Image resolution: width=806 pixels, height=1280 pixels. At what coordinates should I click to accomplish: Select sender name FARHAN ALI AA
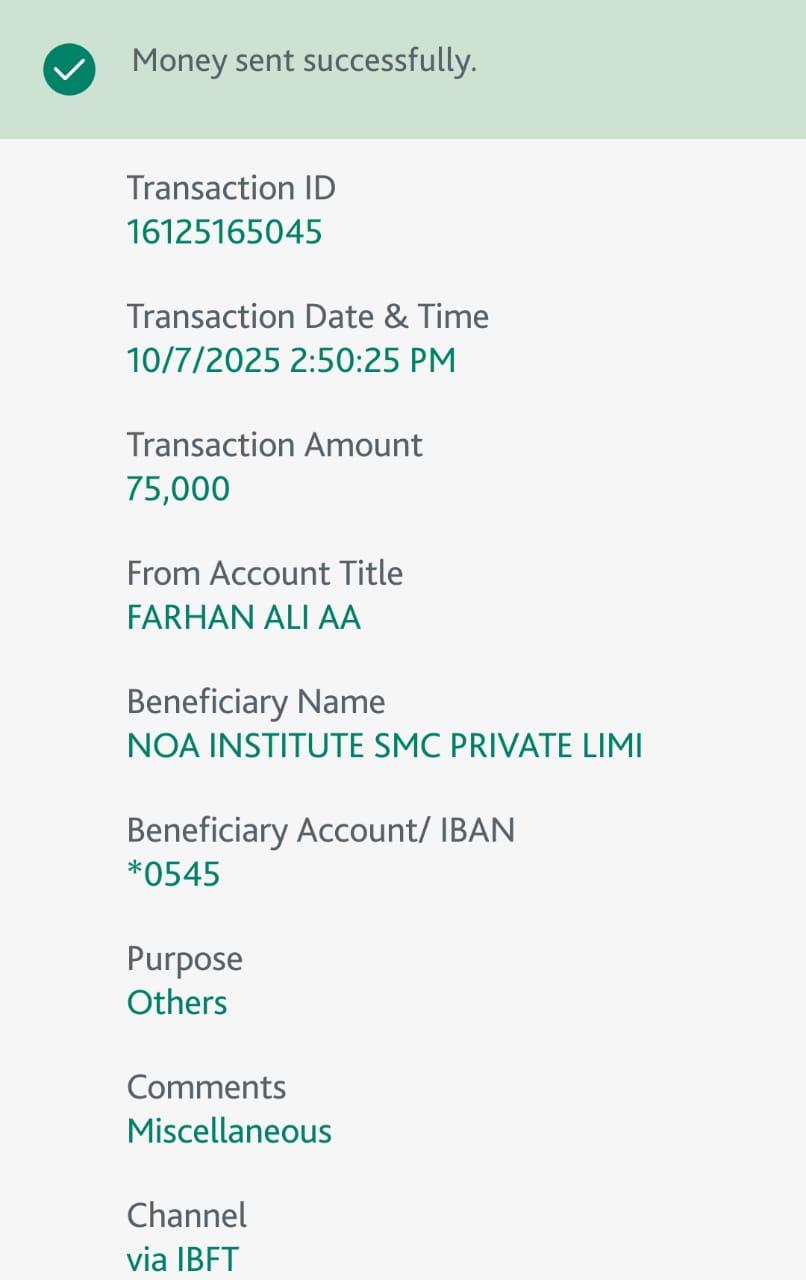coord(243,617)
